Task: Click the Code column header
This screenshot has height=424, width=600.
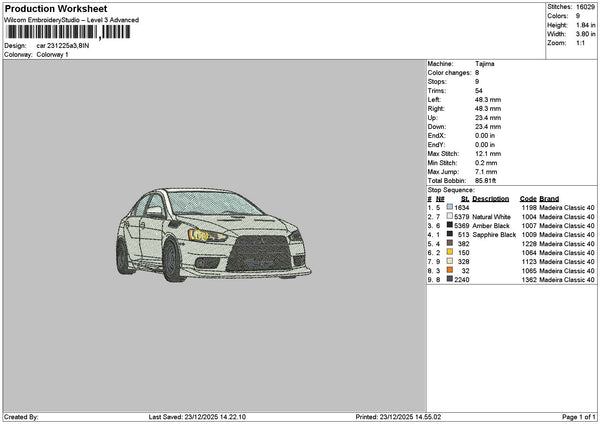Action: coord(528,198)
